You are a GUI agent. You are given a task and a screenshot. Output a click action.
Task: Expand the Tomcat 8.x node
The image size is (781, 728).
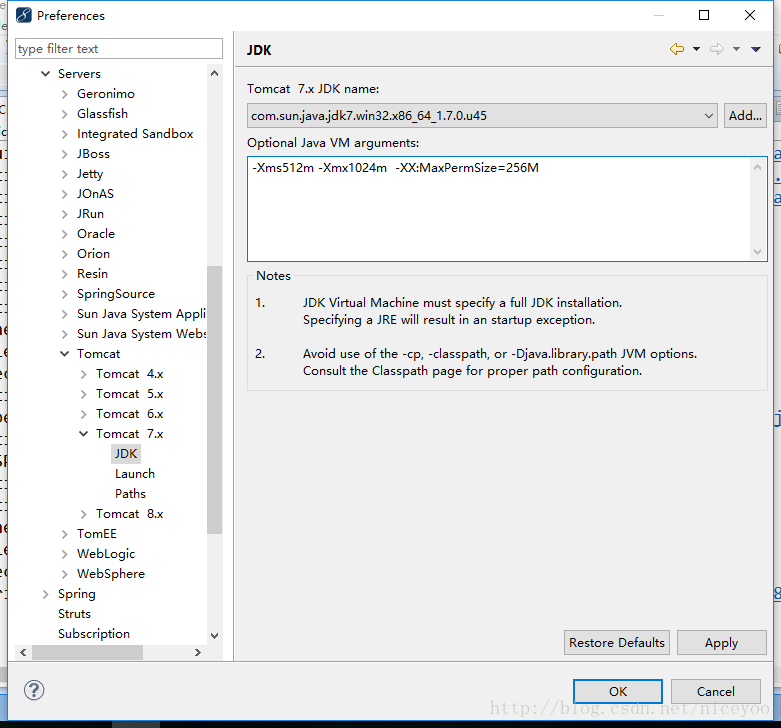pos(83,514)
